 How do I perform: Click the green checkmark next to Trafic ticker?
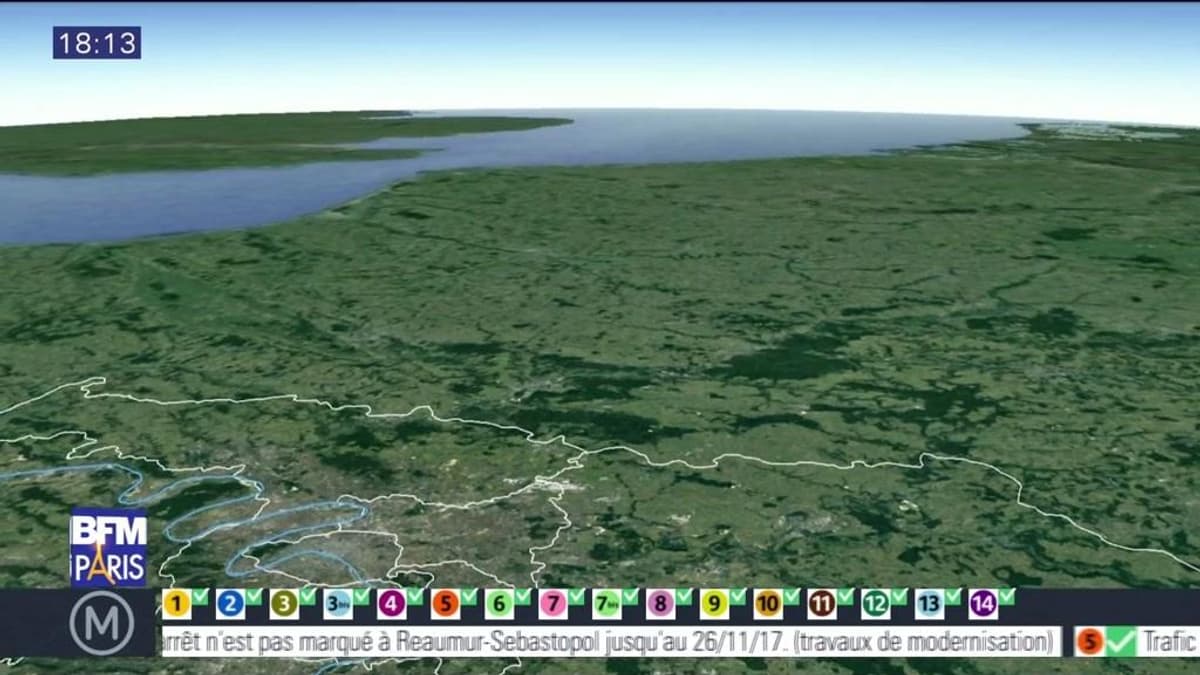tap(1121, 641)
